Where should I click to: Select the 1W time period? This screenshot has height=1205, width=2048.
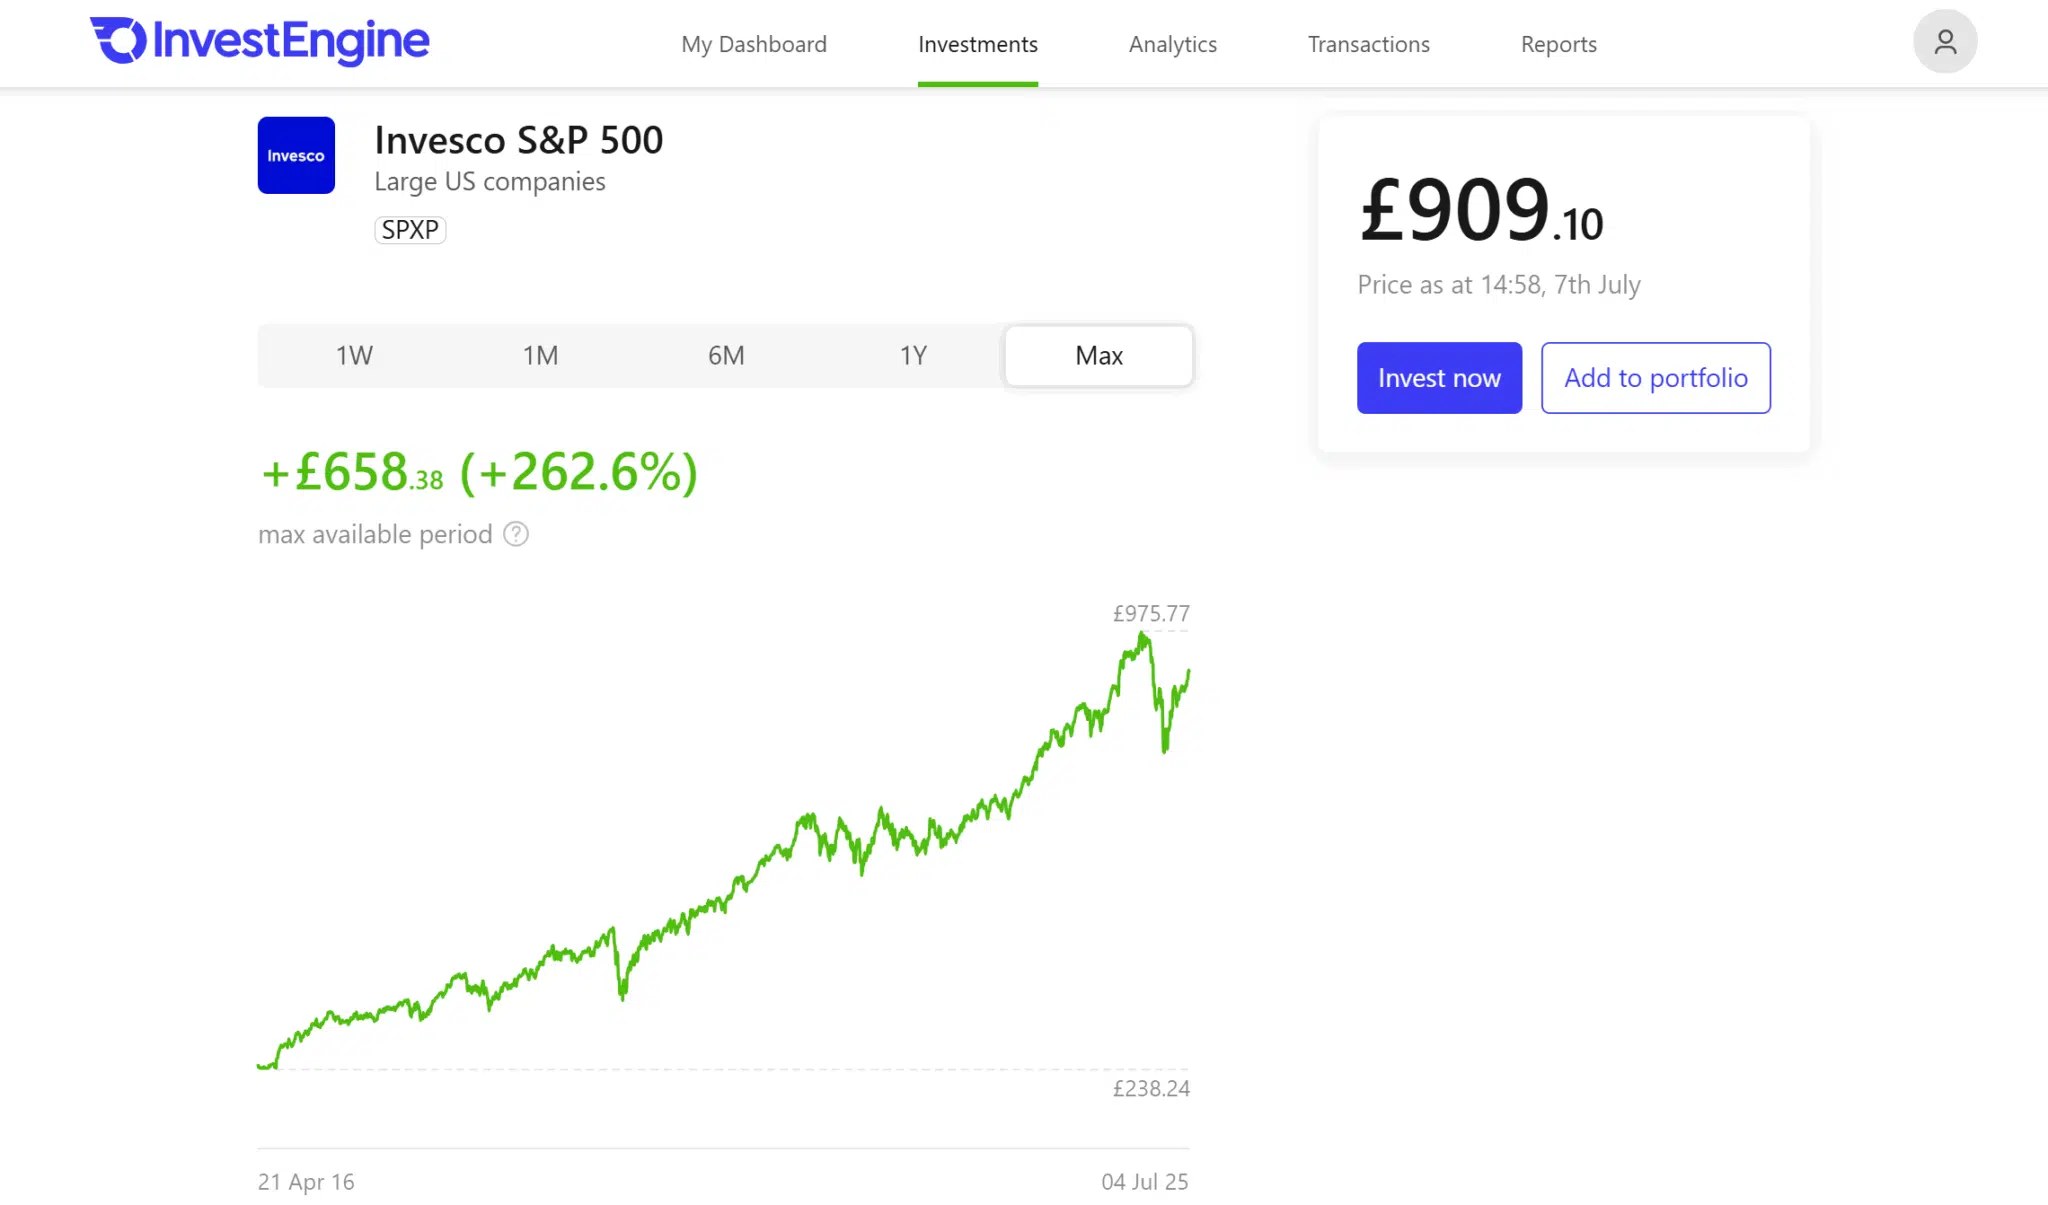pos(353,355)
